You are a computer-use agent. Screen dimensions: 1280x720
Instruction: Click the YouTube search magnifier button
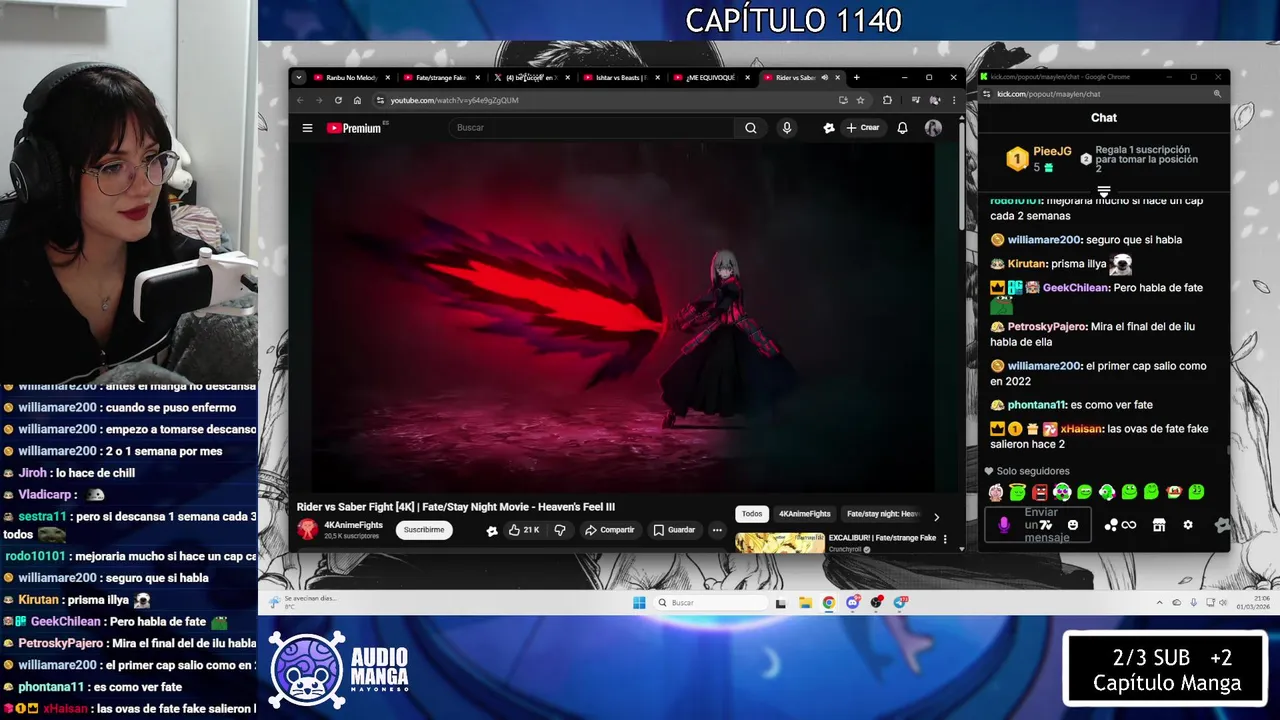point(750,128)
